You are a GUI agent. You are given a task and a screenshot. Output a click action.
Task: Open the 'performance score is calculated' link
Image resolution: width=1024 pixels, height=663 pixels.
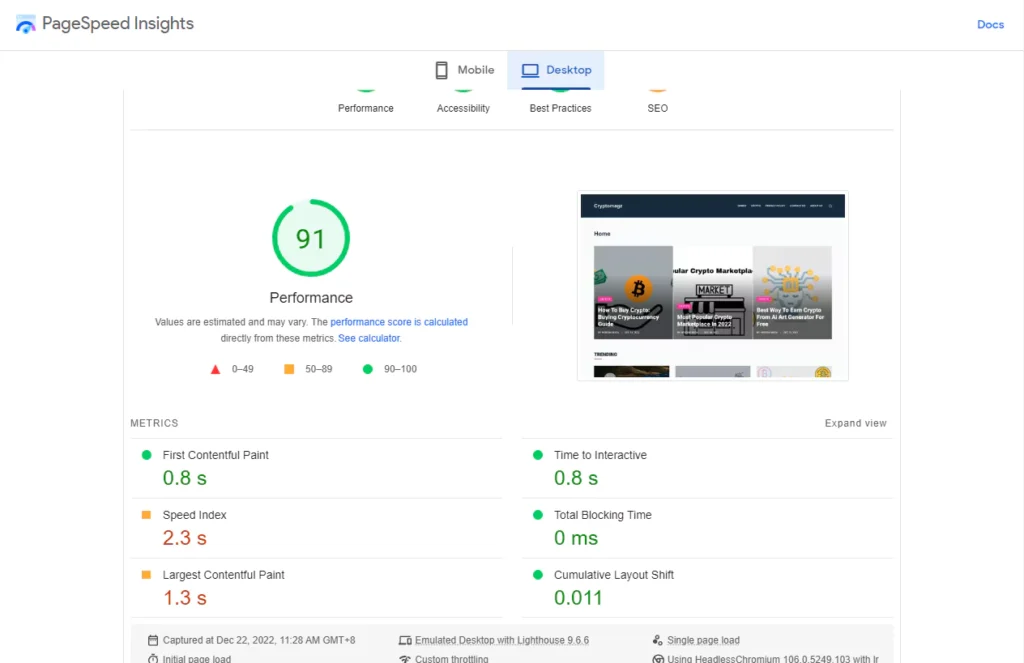[399, 322]
